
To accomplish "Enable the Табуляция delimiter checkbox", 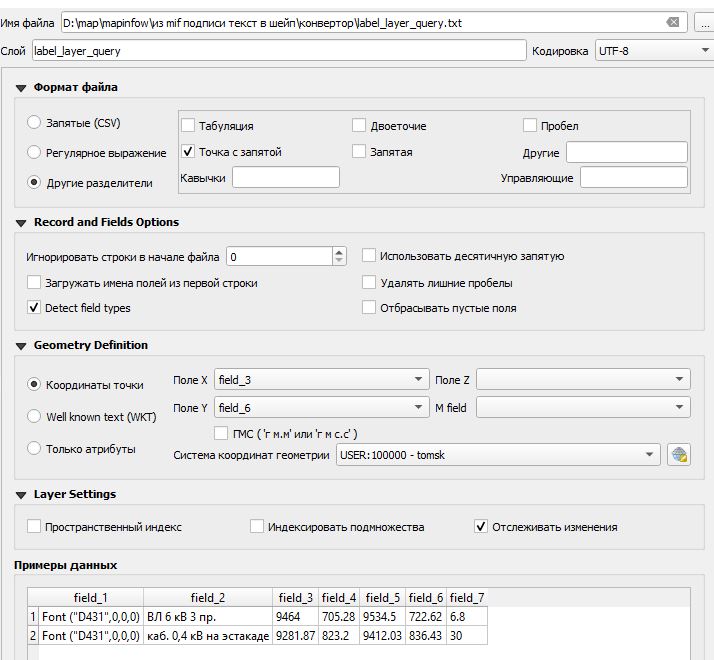I will (188, 126).
